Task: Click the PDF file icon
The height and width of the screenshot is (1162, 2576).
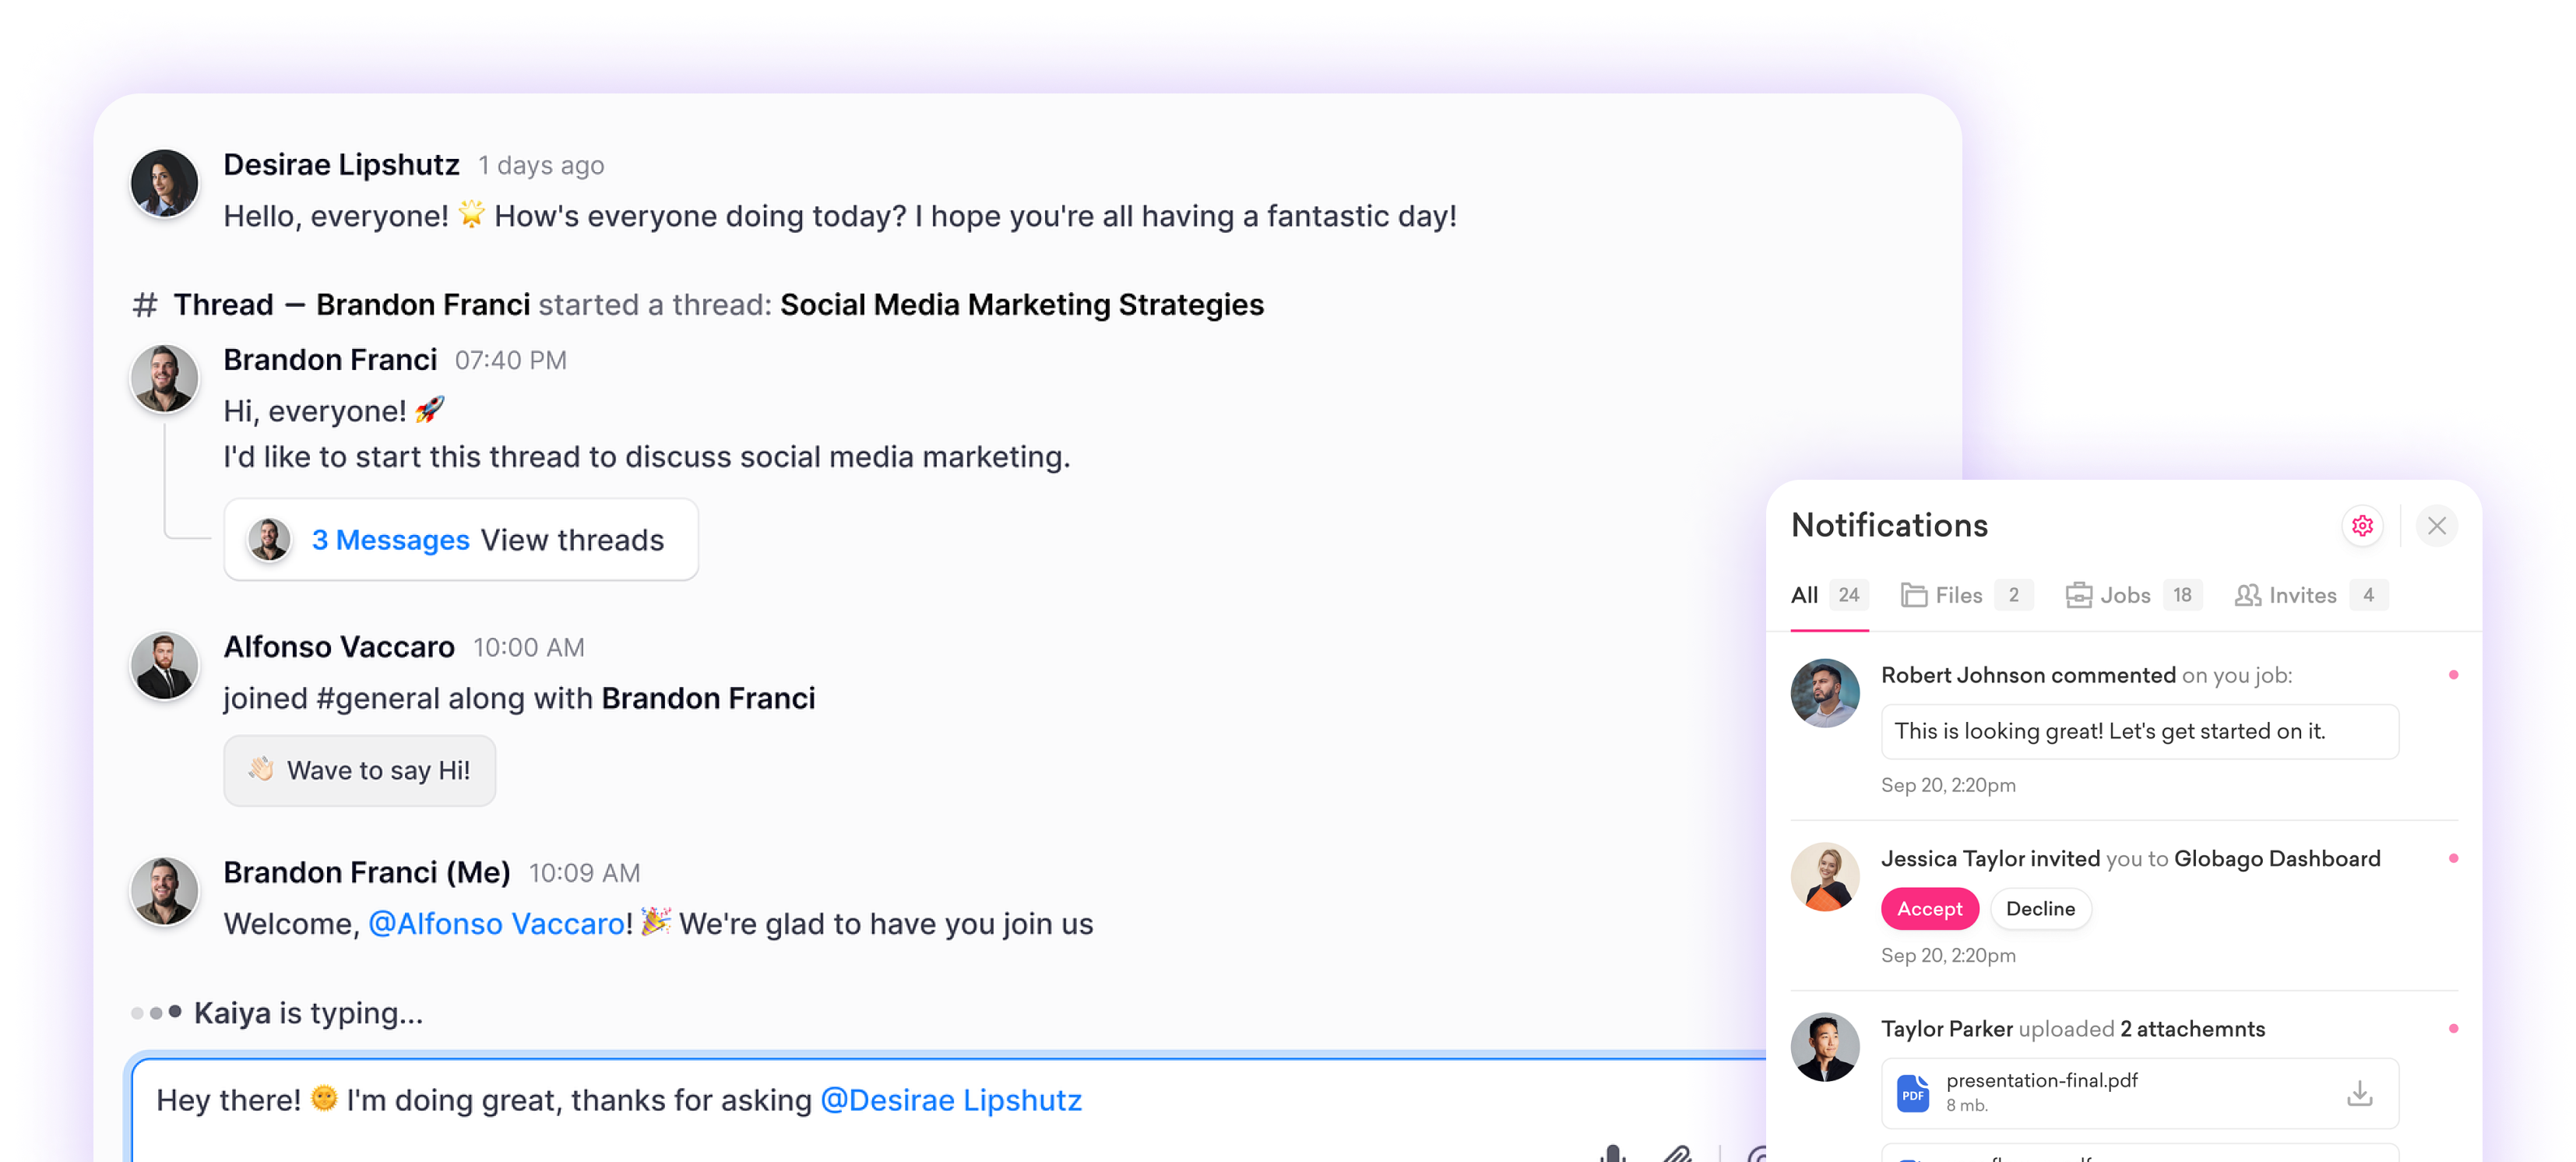Action: (x=1912, y=1093)
